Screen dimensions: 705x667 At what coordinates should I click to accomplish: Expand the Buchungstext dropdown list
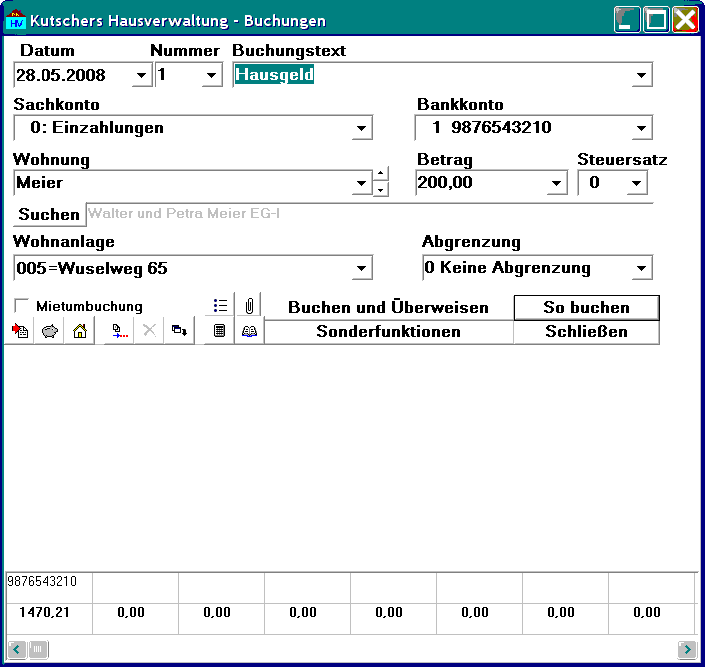tap(642, 75)
